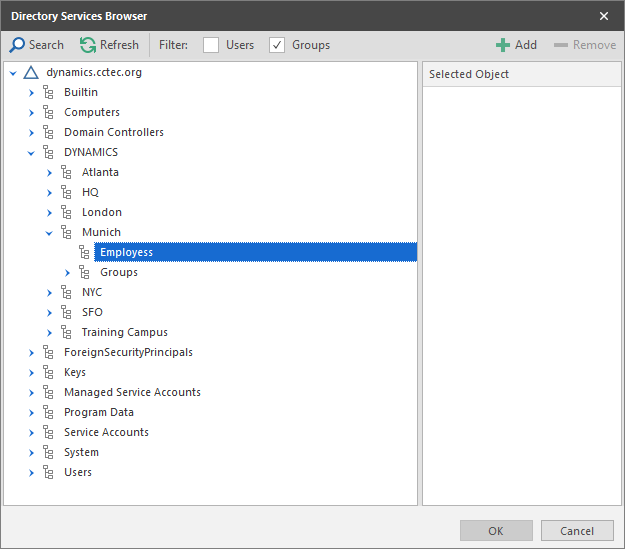Image resolution: width=625 pixels, height=549 pixels.
Task: Select the Employess tree item
Action: point(256,252)
